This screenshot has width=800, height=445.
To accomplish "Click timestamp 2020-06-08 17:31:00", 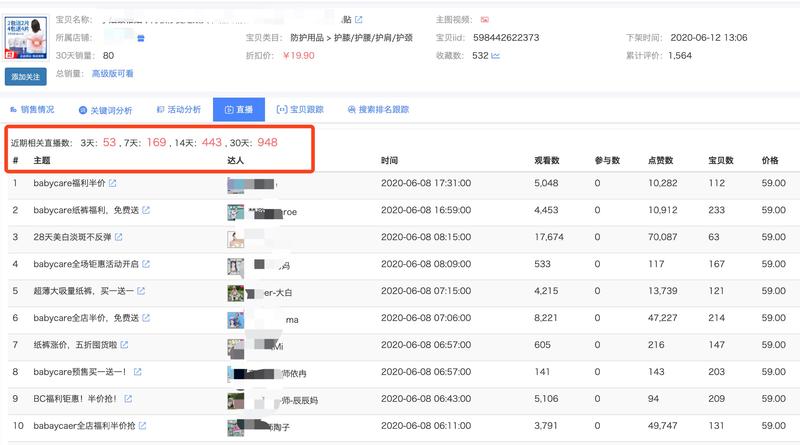I will (x=426, y=183).
